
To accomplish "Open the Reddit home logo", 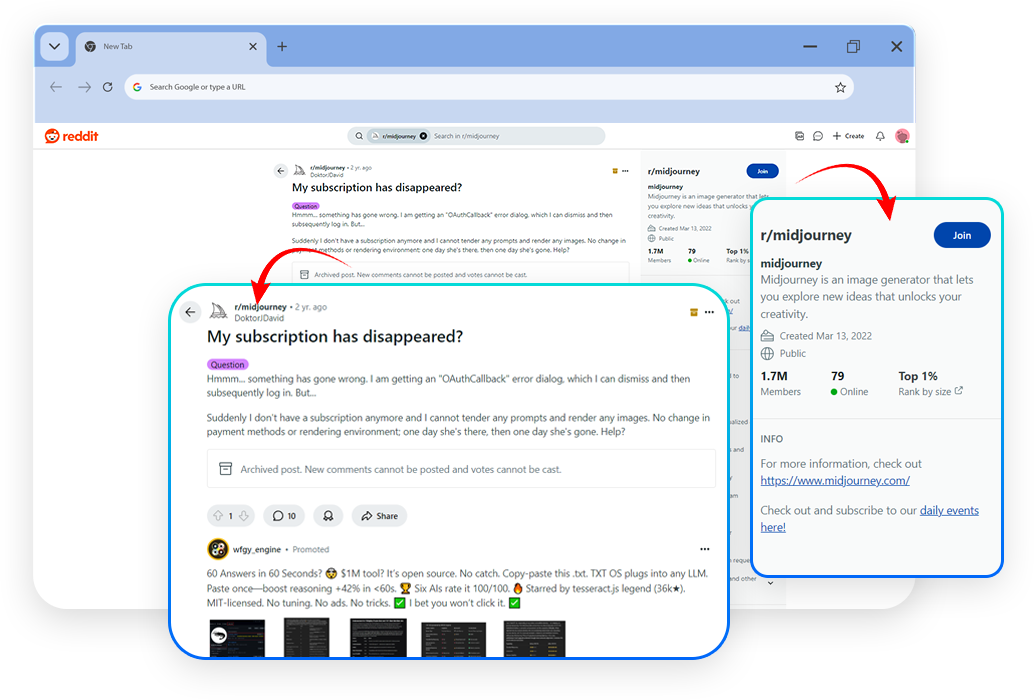I will point(71,136).
